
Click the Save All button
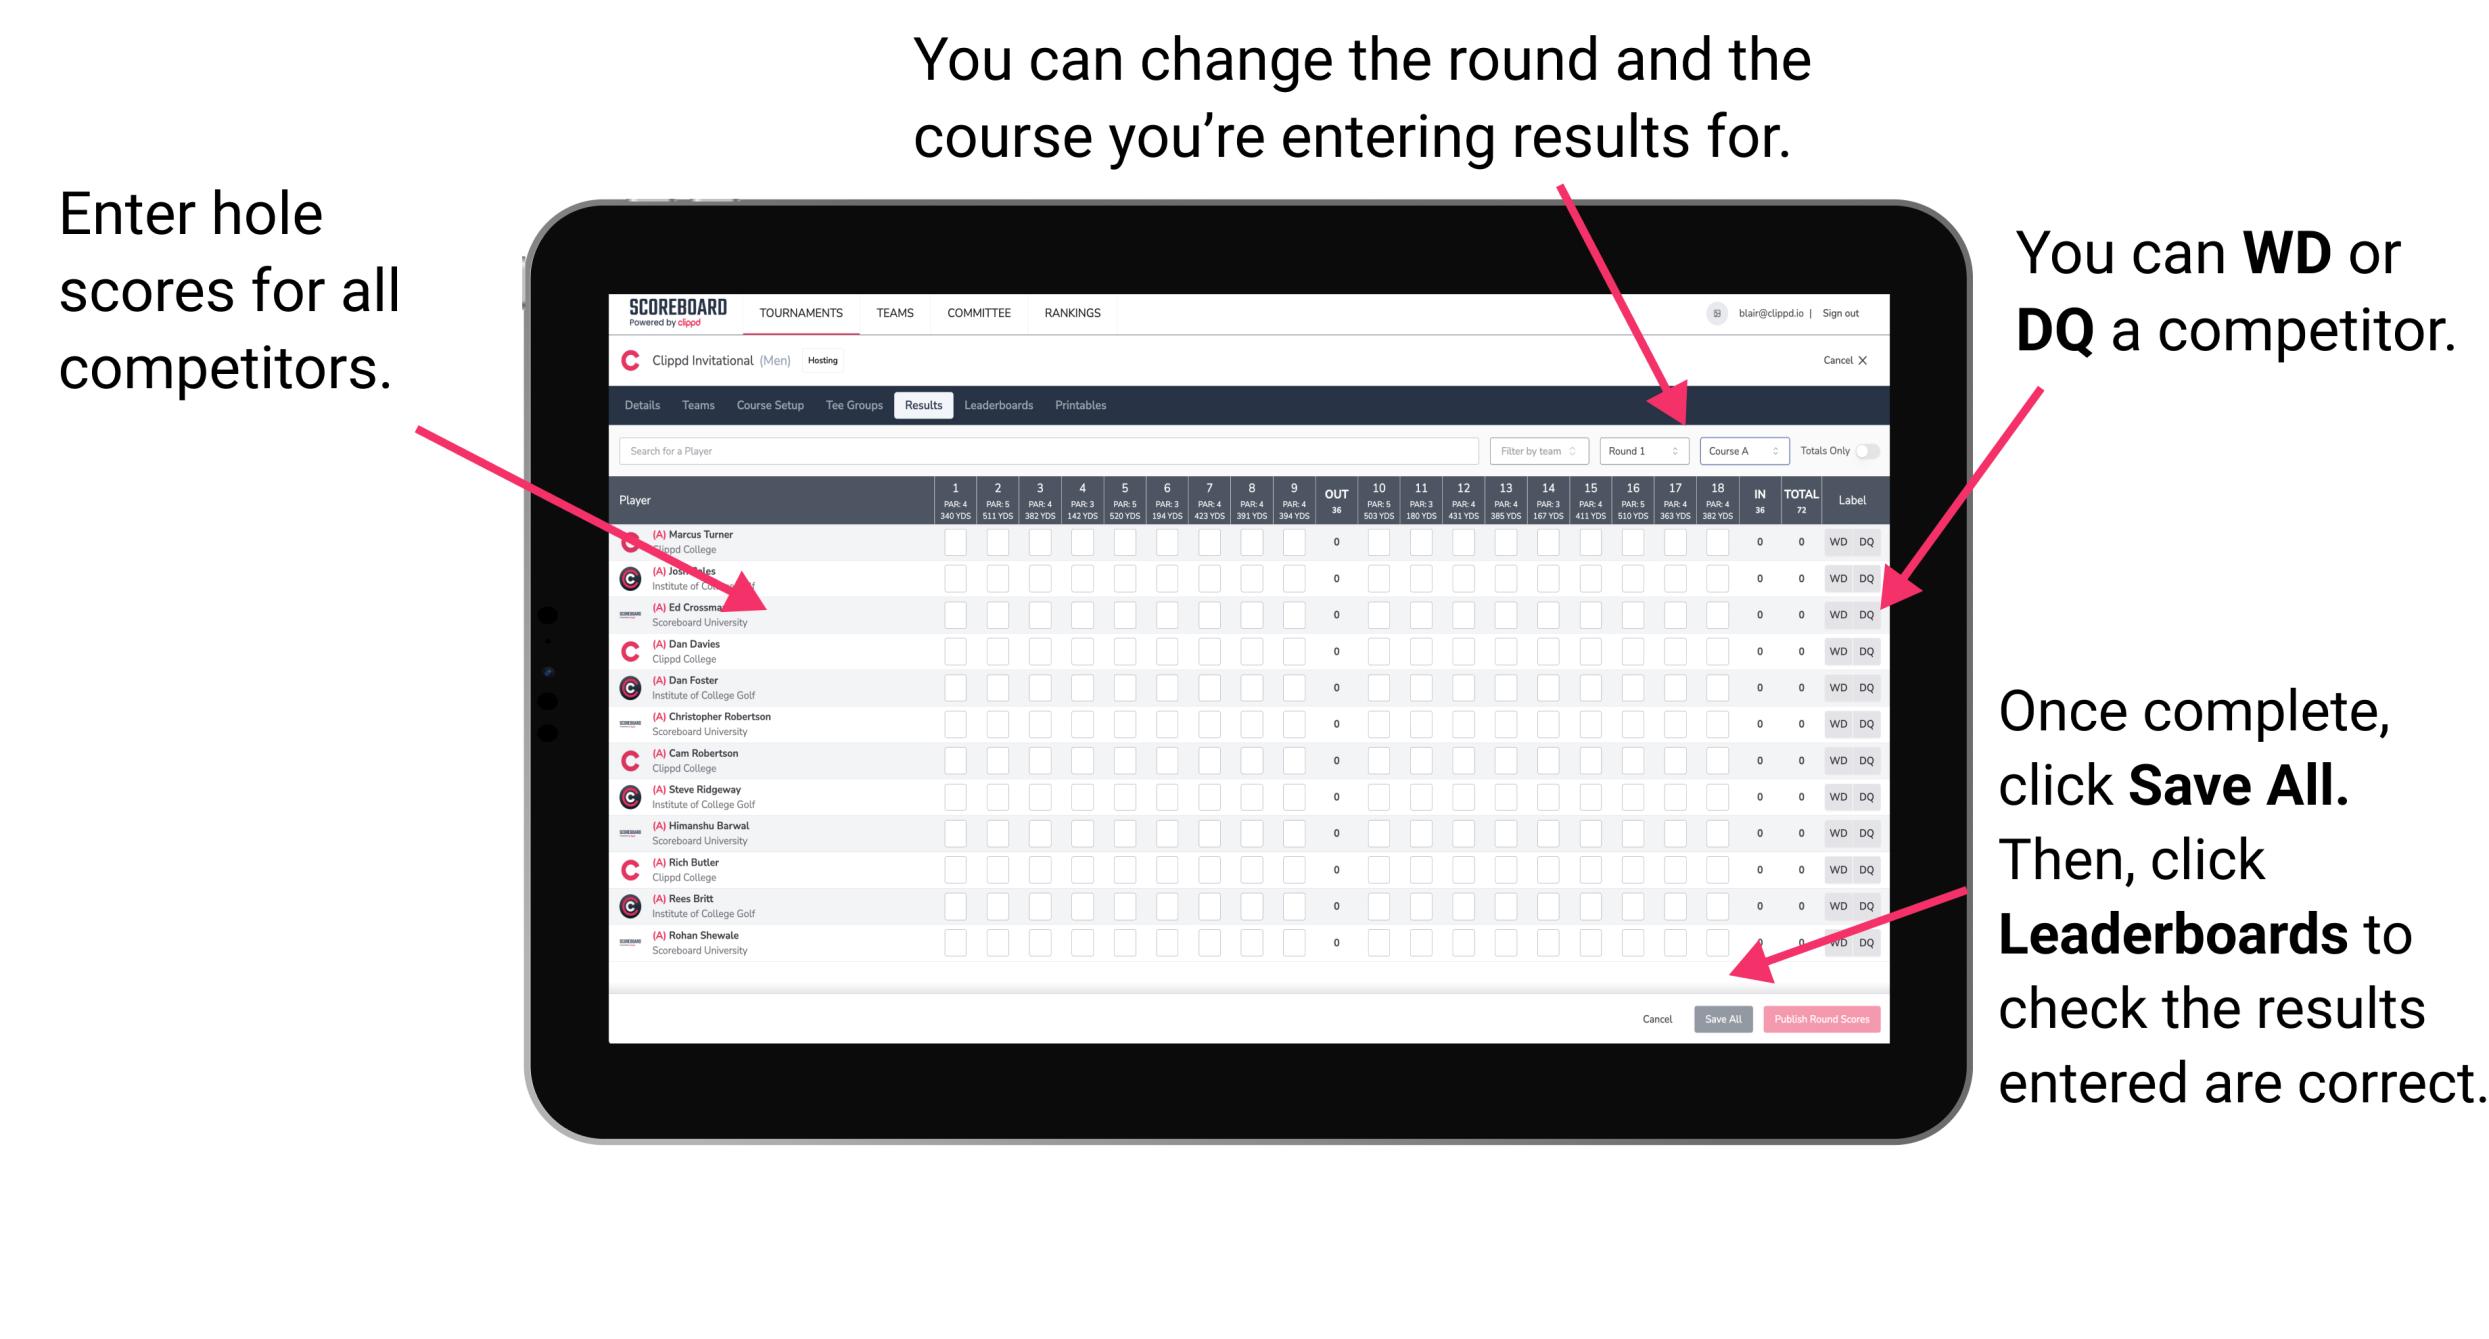point(1721,1019)
